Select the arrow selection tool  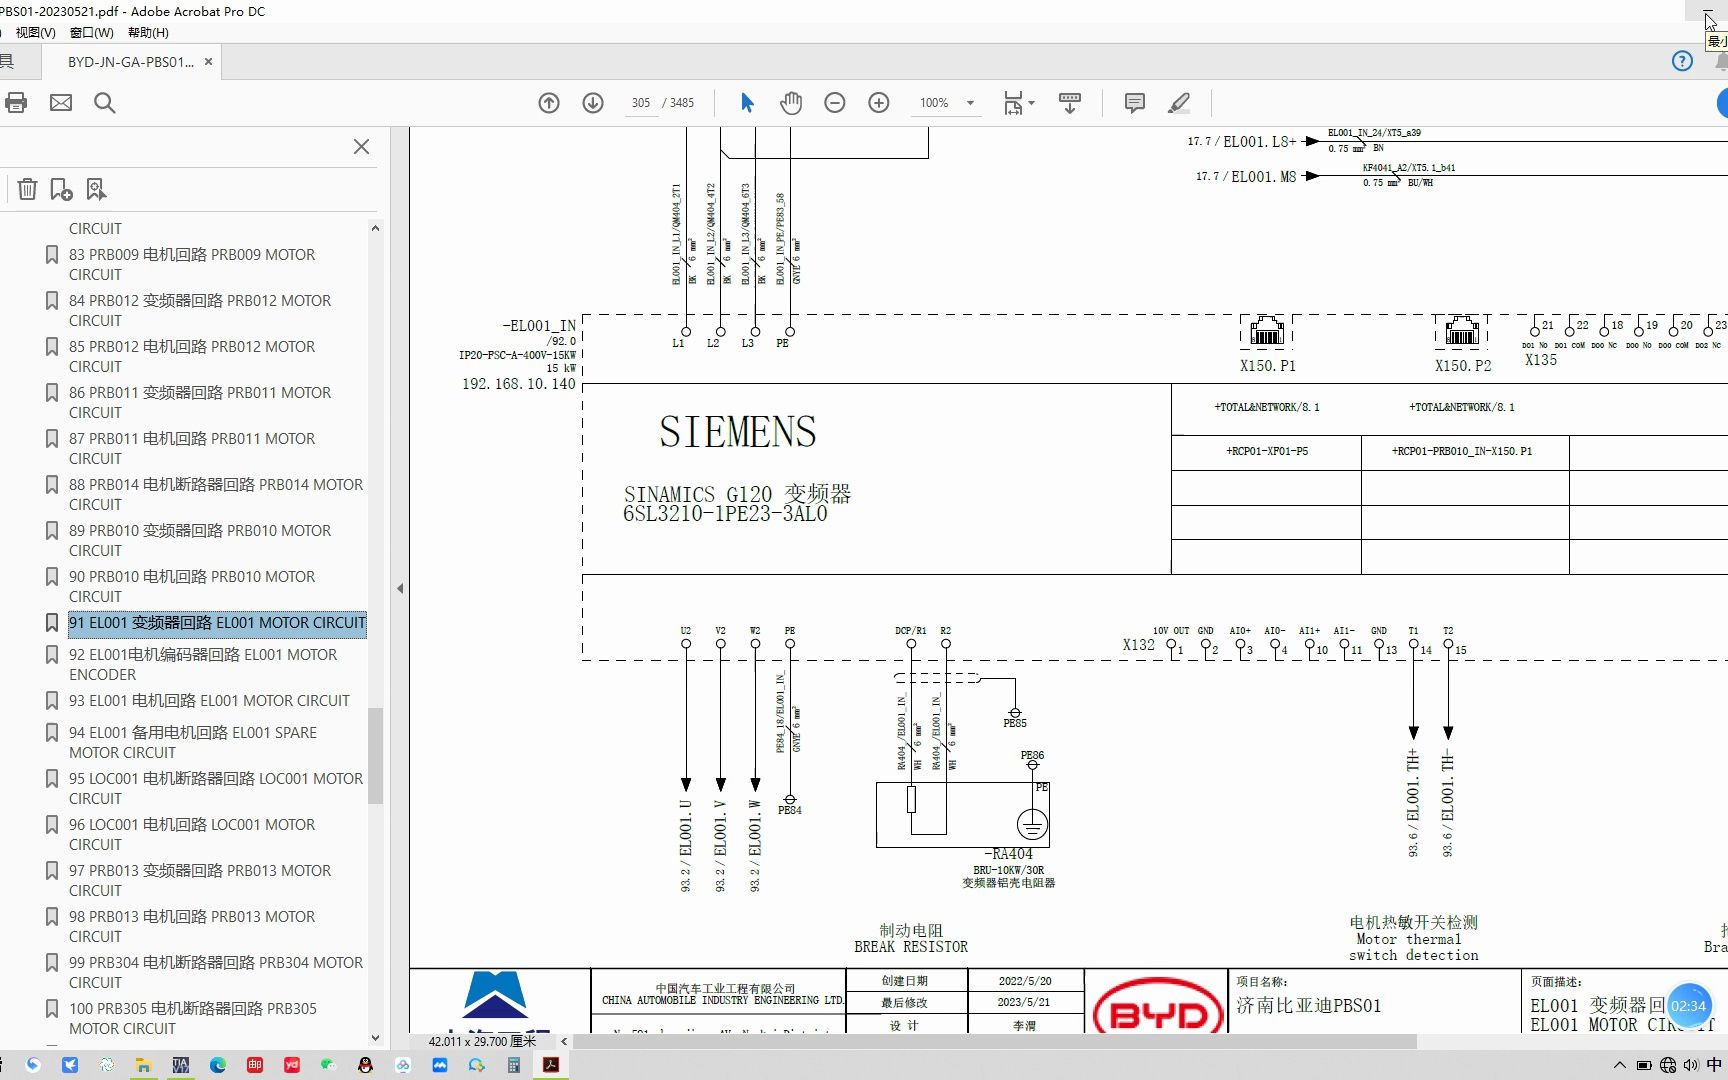(747, 102)
